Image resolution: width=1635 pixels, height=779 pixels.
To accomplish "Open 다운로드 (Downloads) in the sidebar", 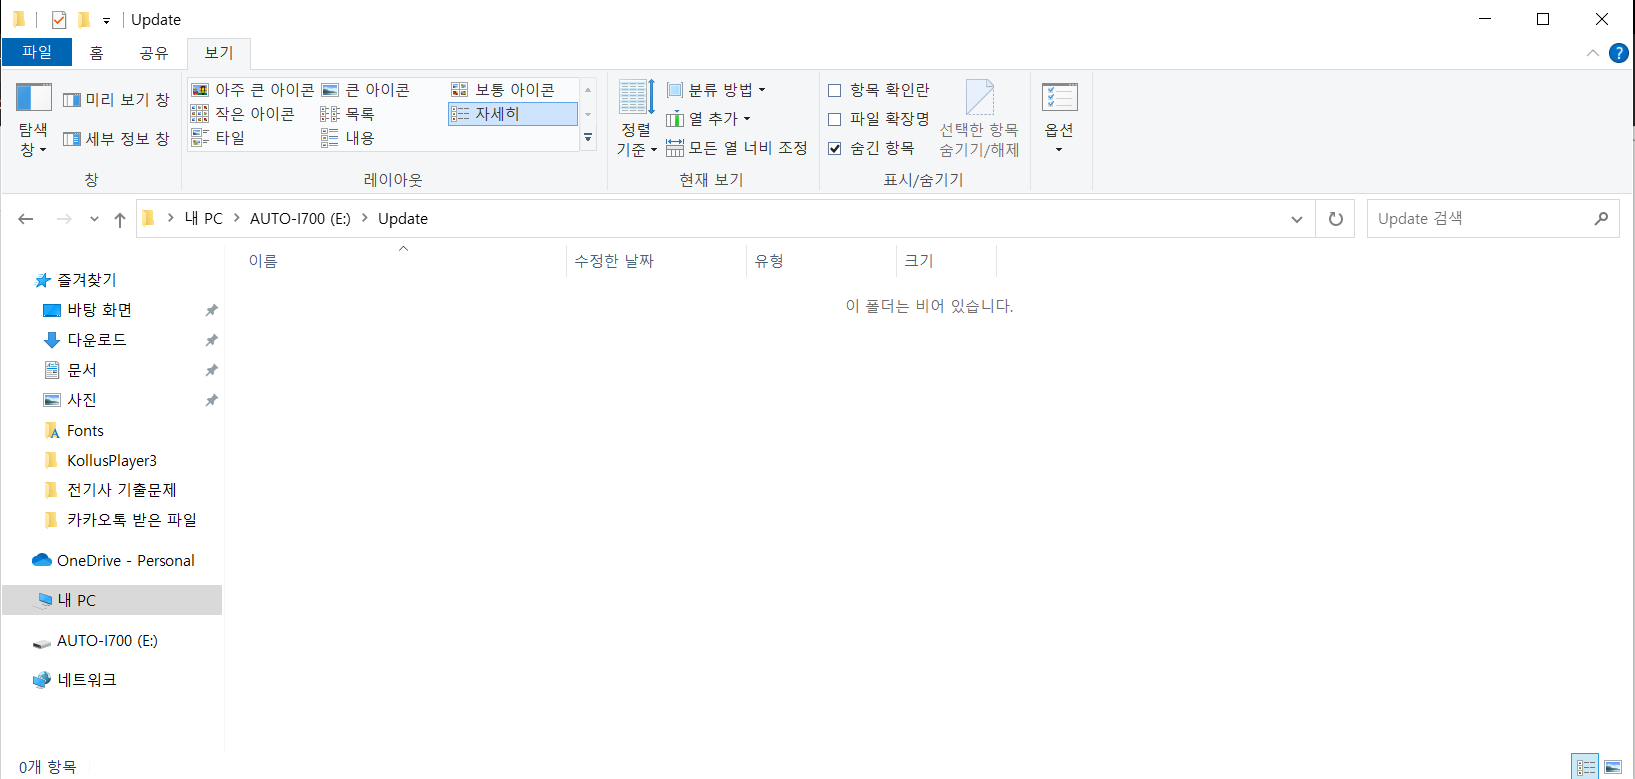I will [97, 340].
